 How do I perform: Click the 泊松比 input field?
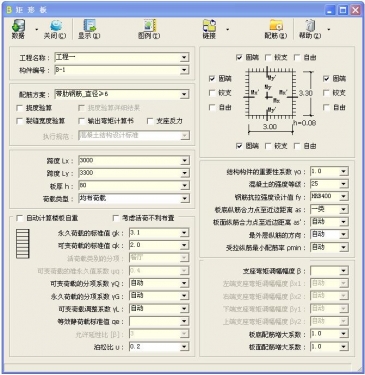(159, 347)
